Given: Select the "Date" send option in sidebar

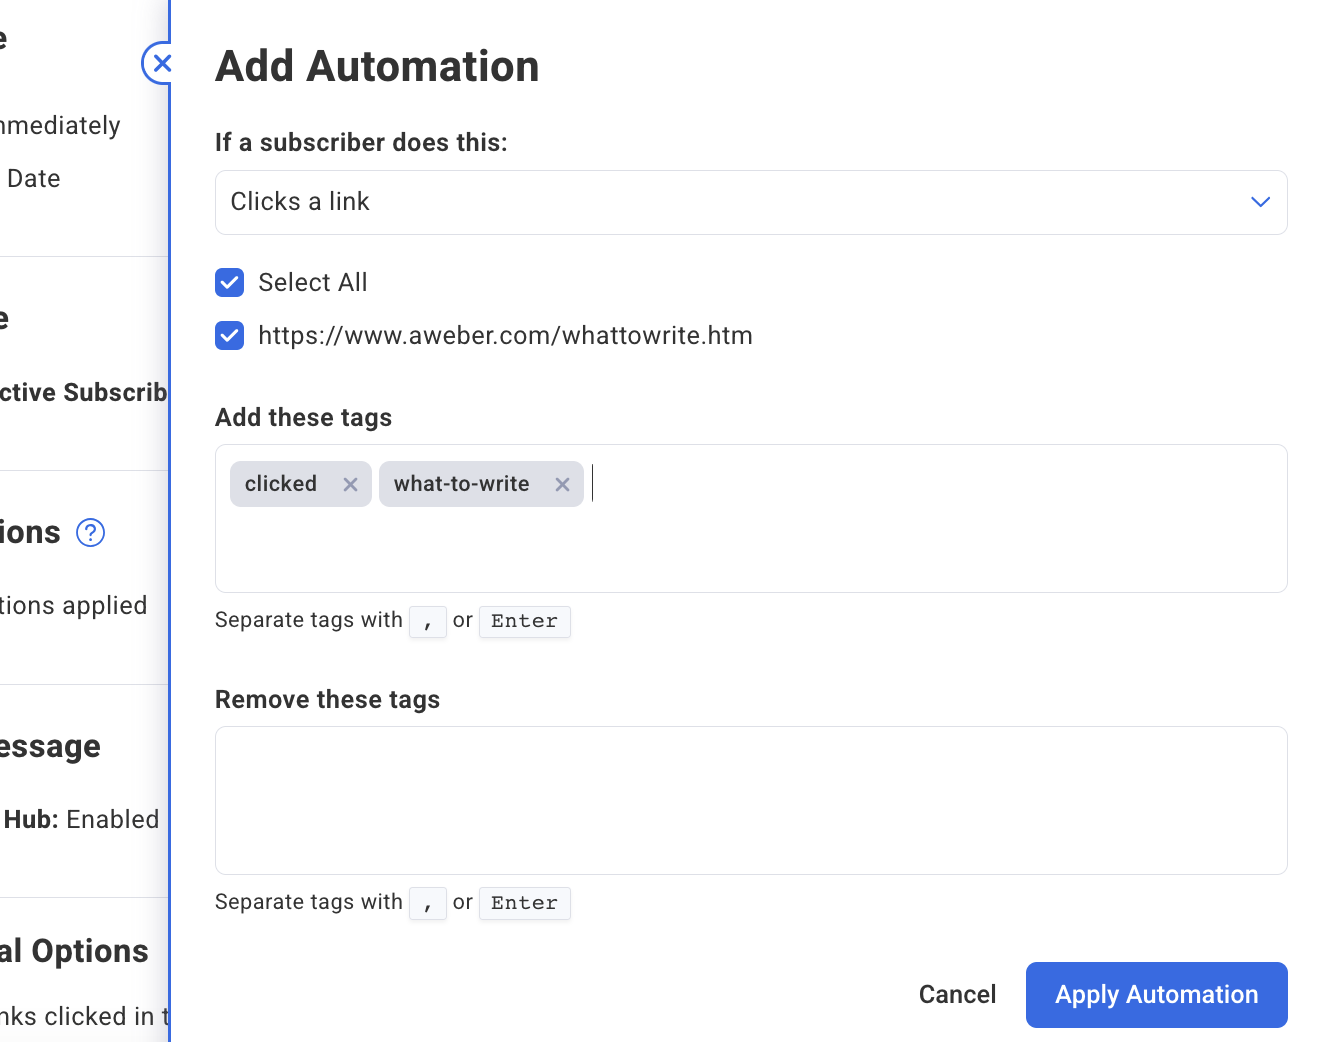Looking at the screenshot, I should [x=33, y=178].
